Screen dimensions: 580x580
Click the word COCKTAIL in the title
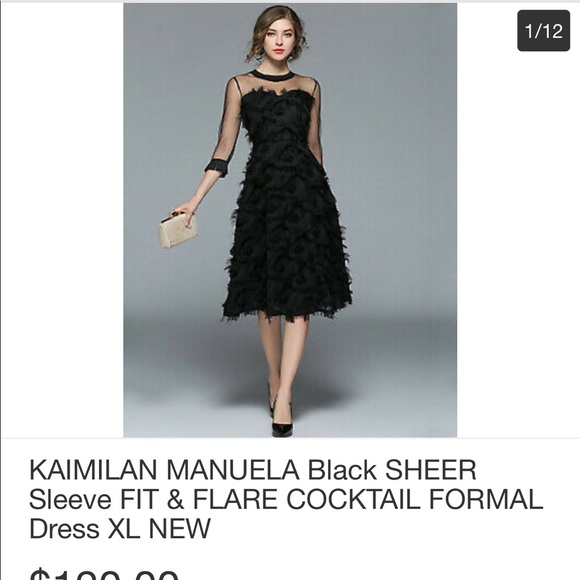coord(353,499)
